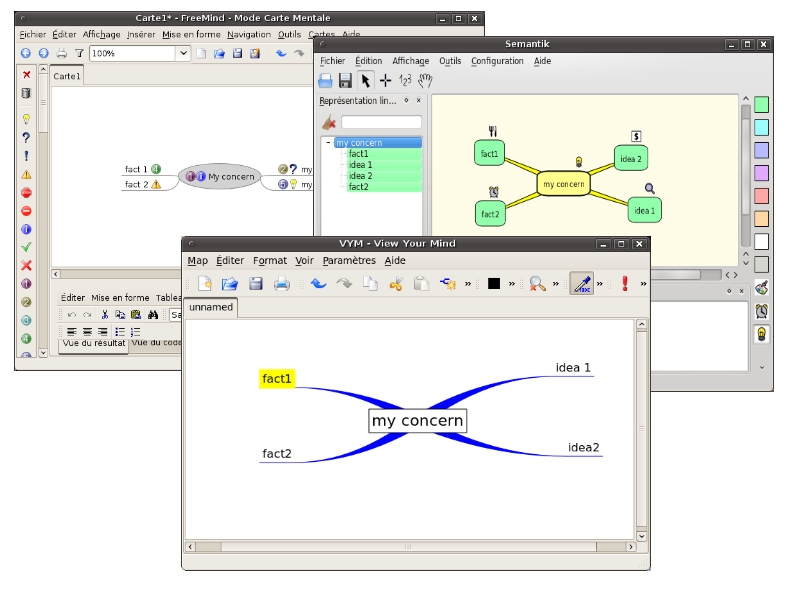Click the VYM add branch icon
Screen dimensions: 800x600
(448, 284)
